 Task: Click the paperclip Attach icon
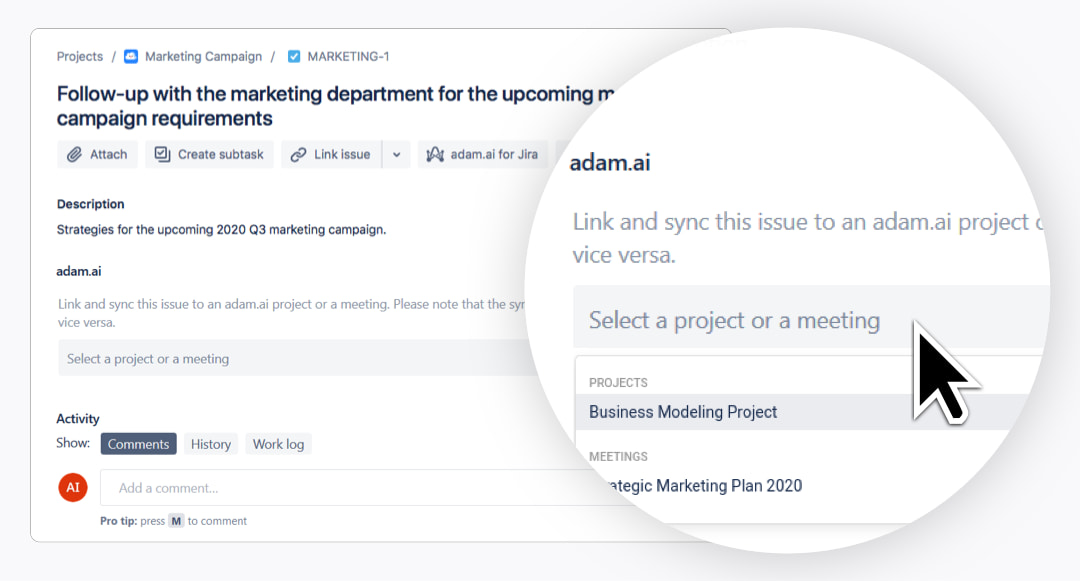click(x=74, y=154)
